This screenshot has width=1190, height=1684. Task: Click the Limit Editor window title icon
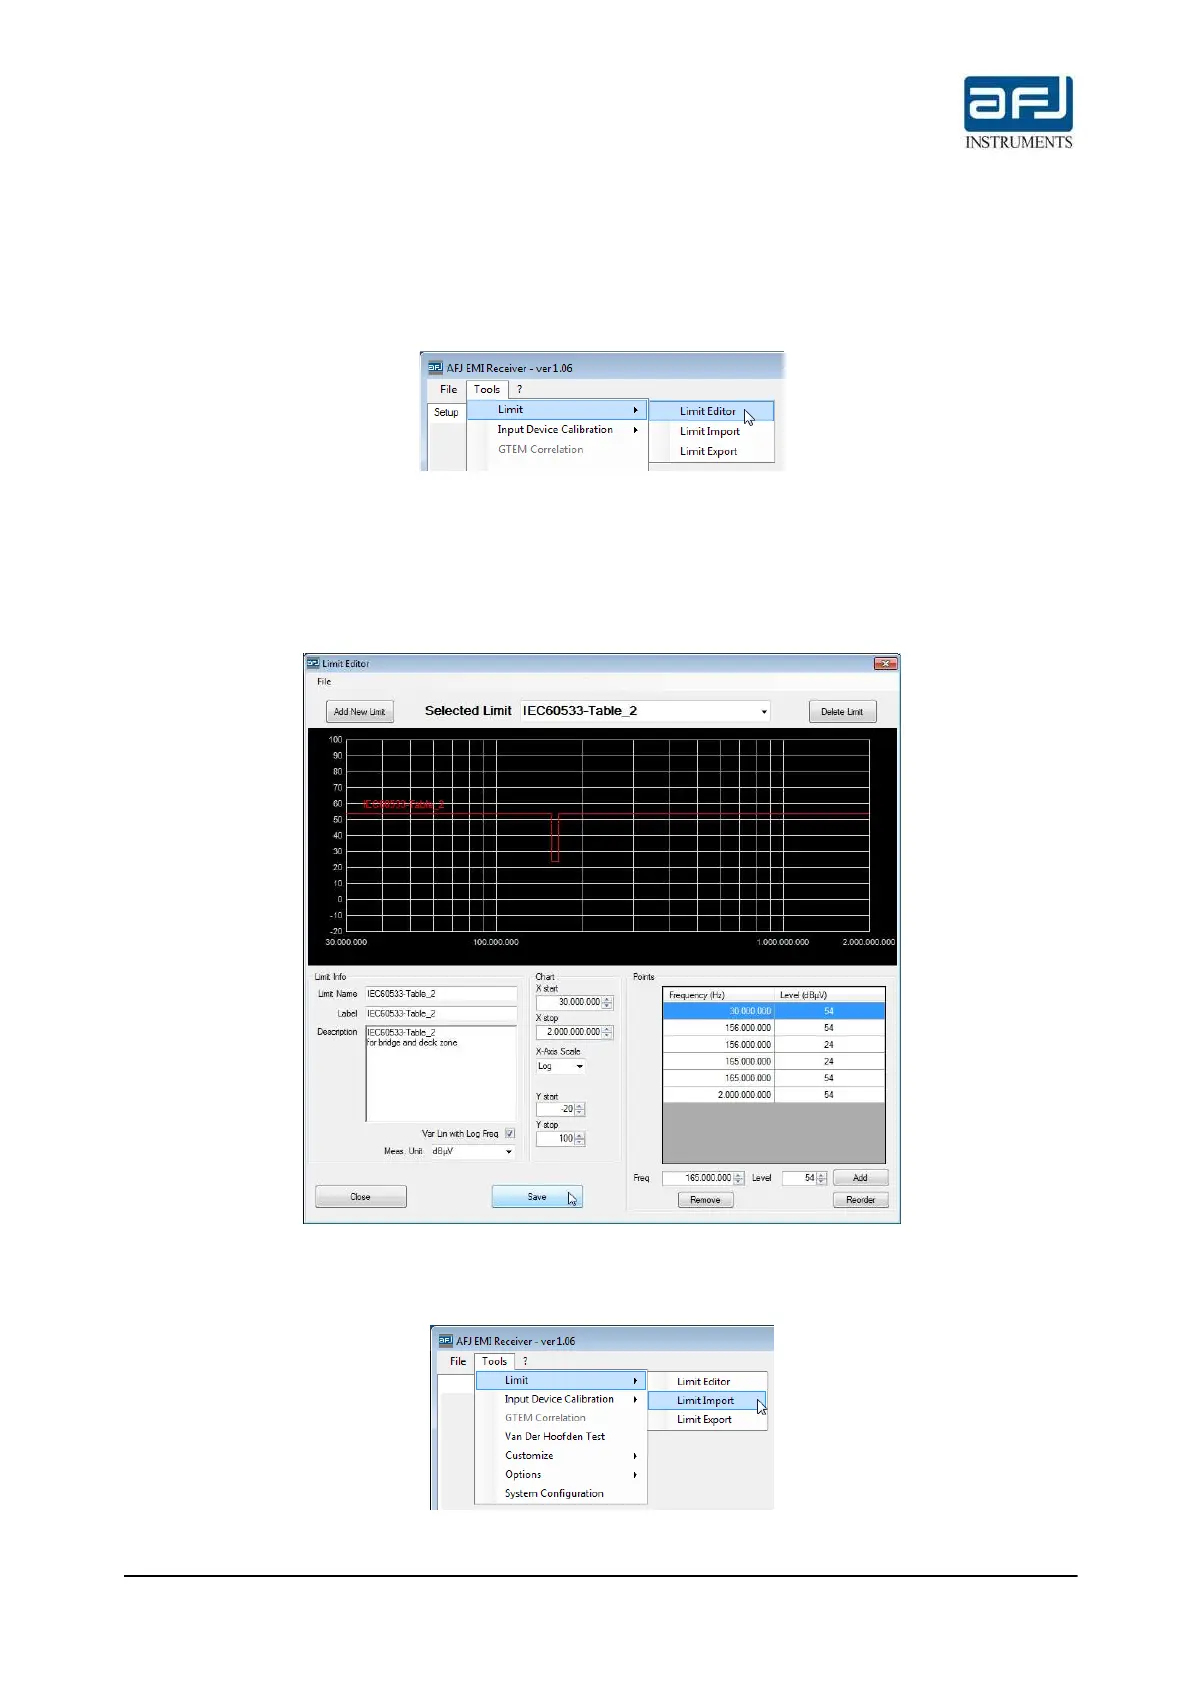(x=312, y=663)
